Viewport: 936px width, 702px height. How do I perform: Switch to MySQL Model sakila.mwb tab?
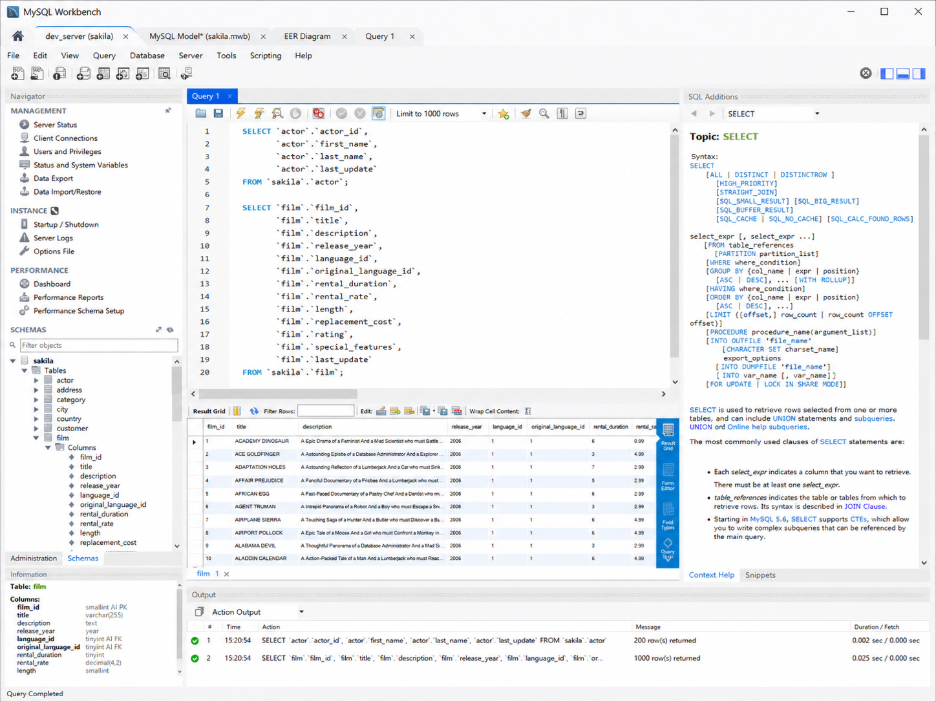(199, 36)
